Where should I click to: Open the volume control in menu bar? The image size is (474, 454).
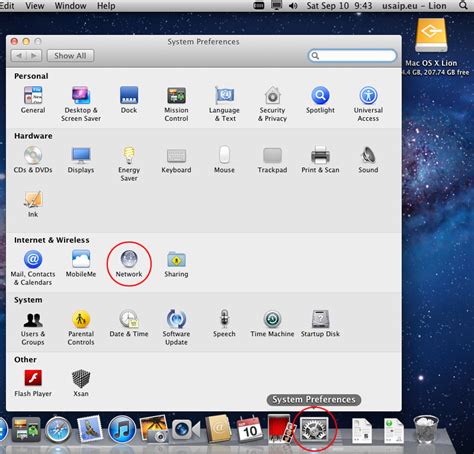point(293,6)
